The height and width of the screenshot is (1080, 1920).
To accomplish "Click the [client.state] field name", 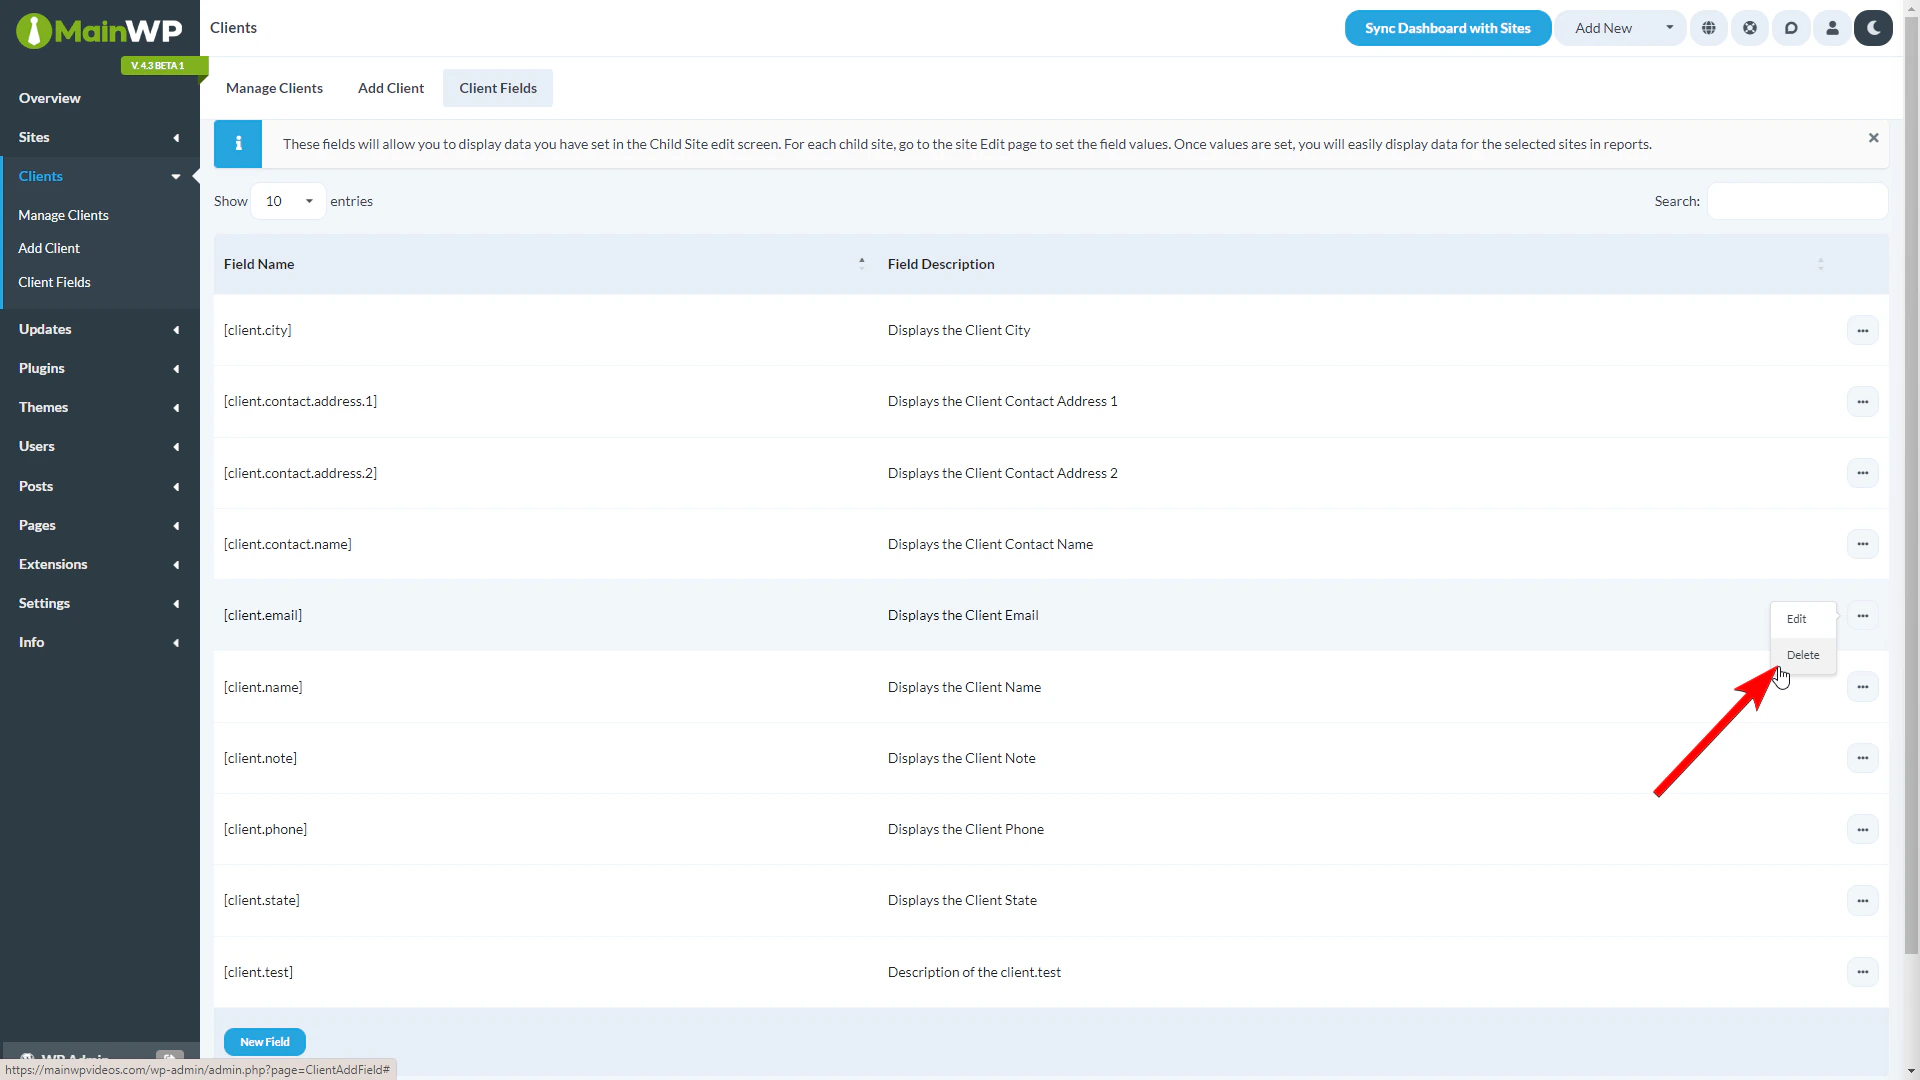I will tap(262, 900).
